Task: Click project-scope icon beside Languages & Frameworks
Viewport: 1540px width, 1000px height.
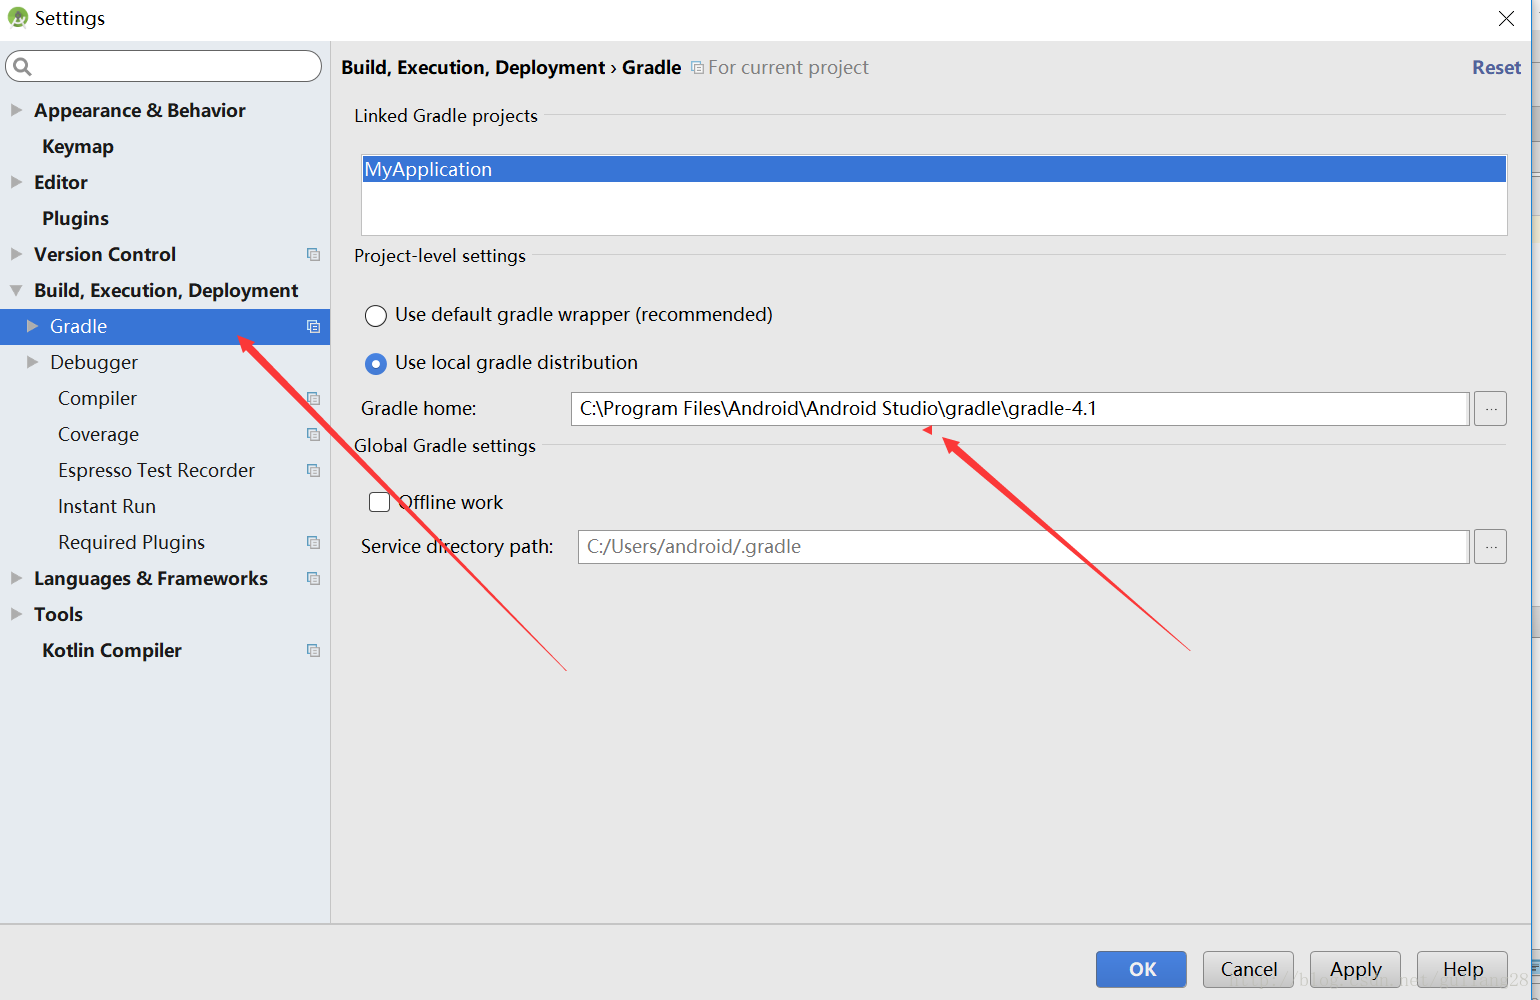Action: (x=313, y=579)
